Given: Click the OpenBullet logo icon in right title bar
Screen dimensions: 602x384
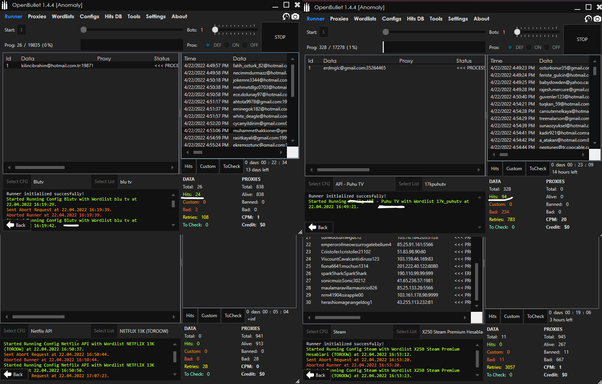Looking at the screenshot, I should [x=307, y=8].
